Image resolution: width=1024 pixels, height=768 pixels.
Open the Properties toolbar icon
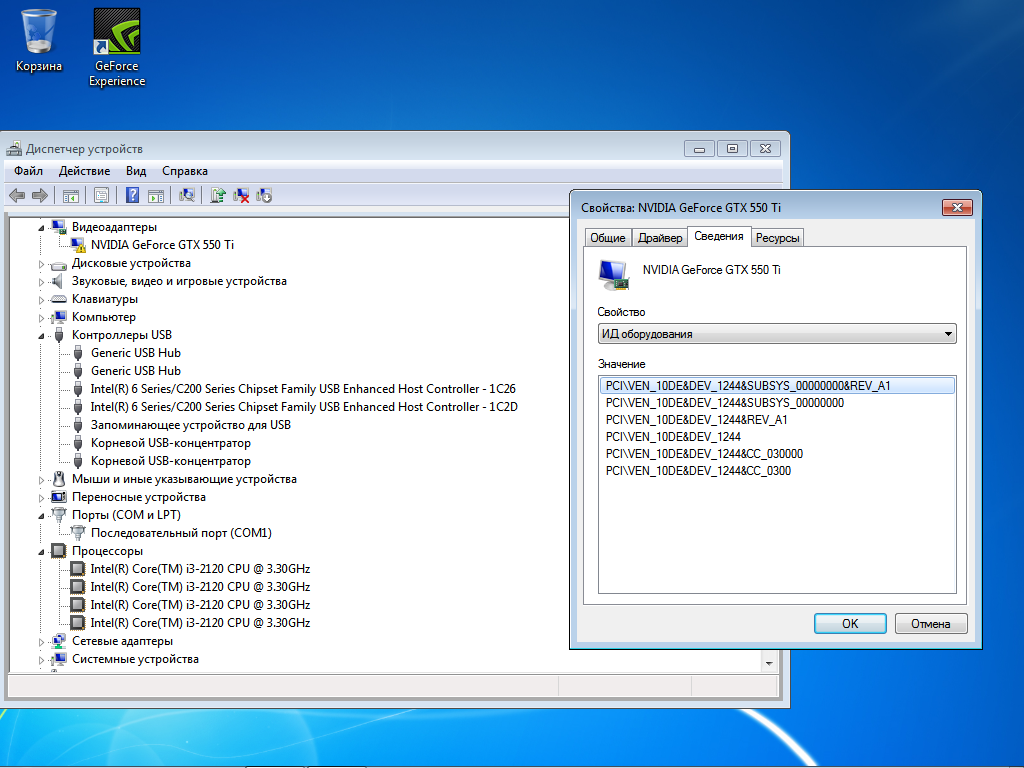(101, 195)
